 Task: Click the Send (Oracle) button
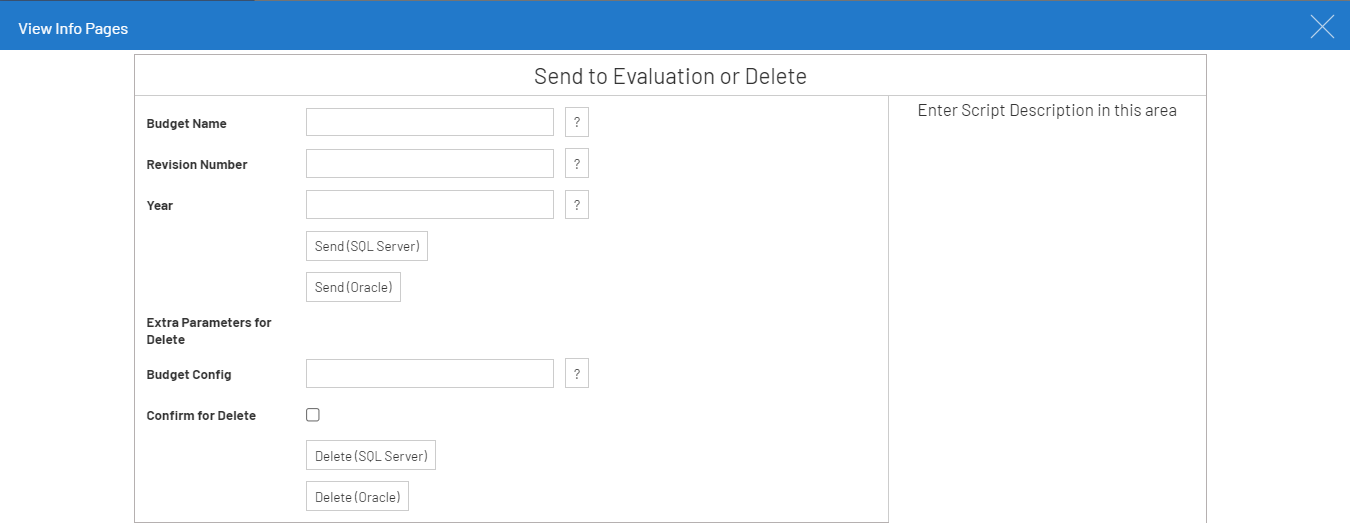[x=353, y=288]
